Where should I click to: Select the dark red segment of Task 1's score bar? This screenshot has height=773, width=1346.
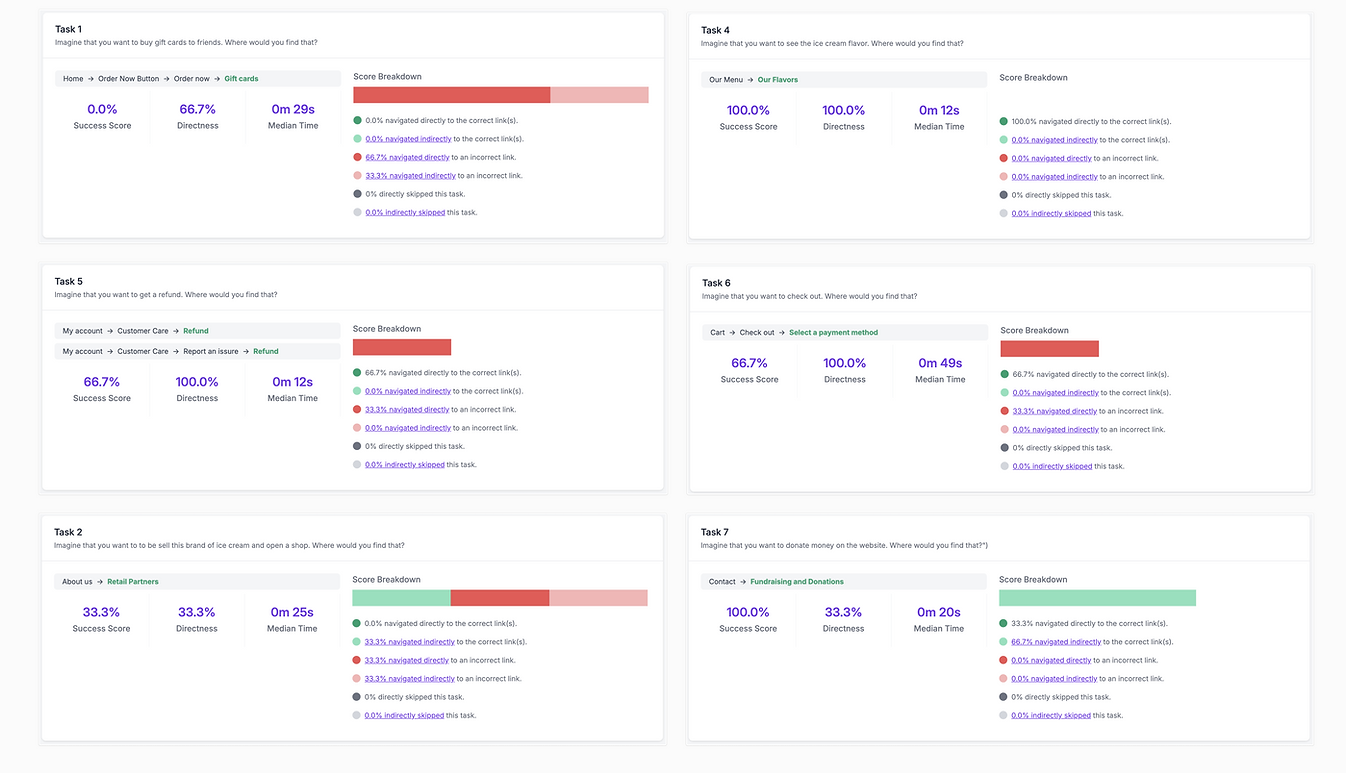(452, 95)
